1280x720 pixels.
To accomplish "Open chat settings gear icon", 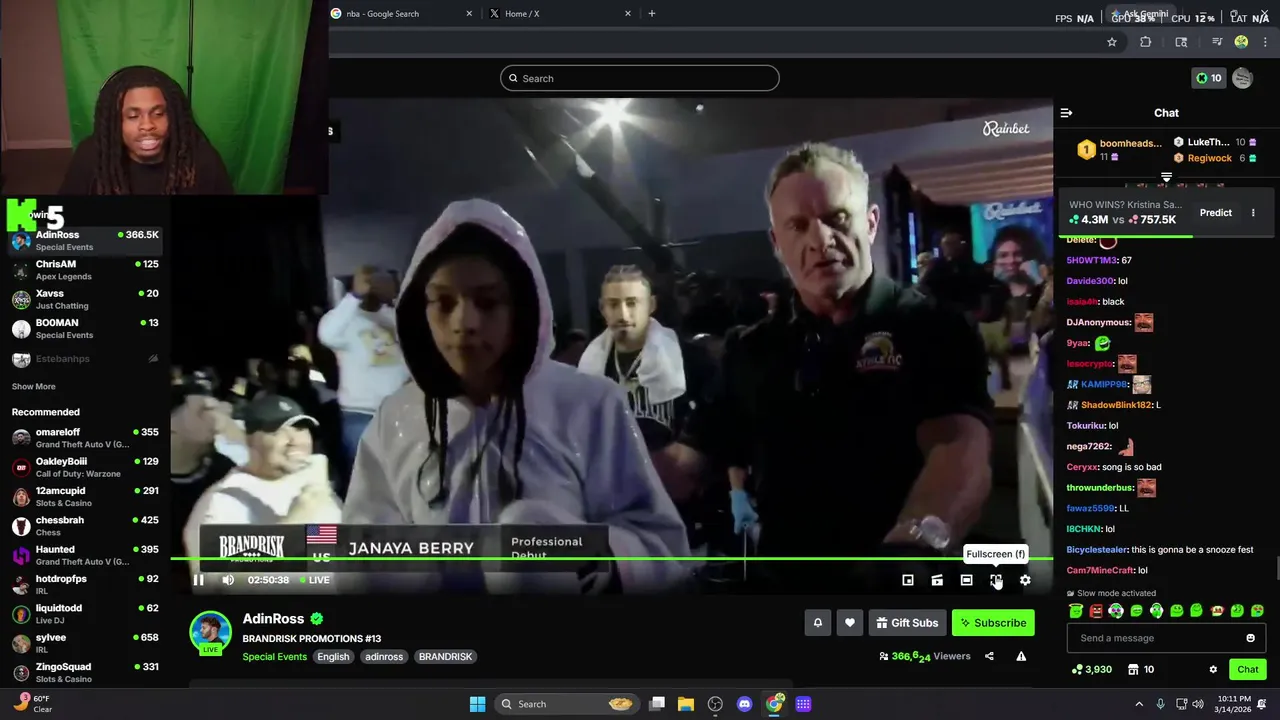I will (1213, 669).
